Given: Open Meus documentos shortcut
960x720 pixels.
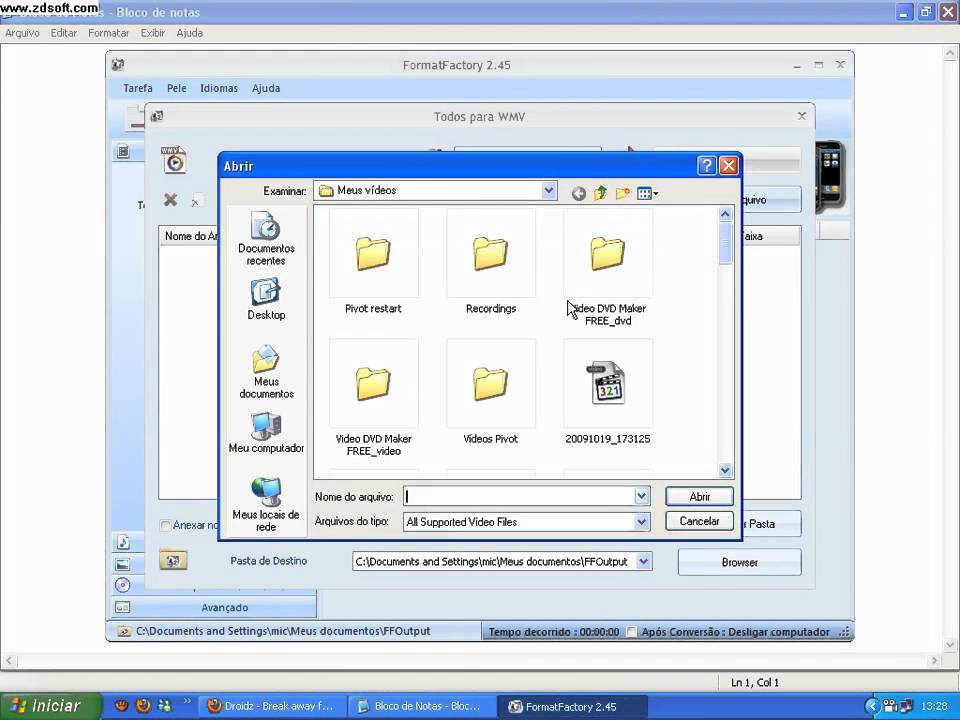Looking at the screenshot, I should [x=266, y=372].
